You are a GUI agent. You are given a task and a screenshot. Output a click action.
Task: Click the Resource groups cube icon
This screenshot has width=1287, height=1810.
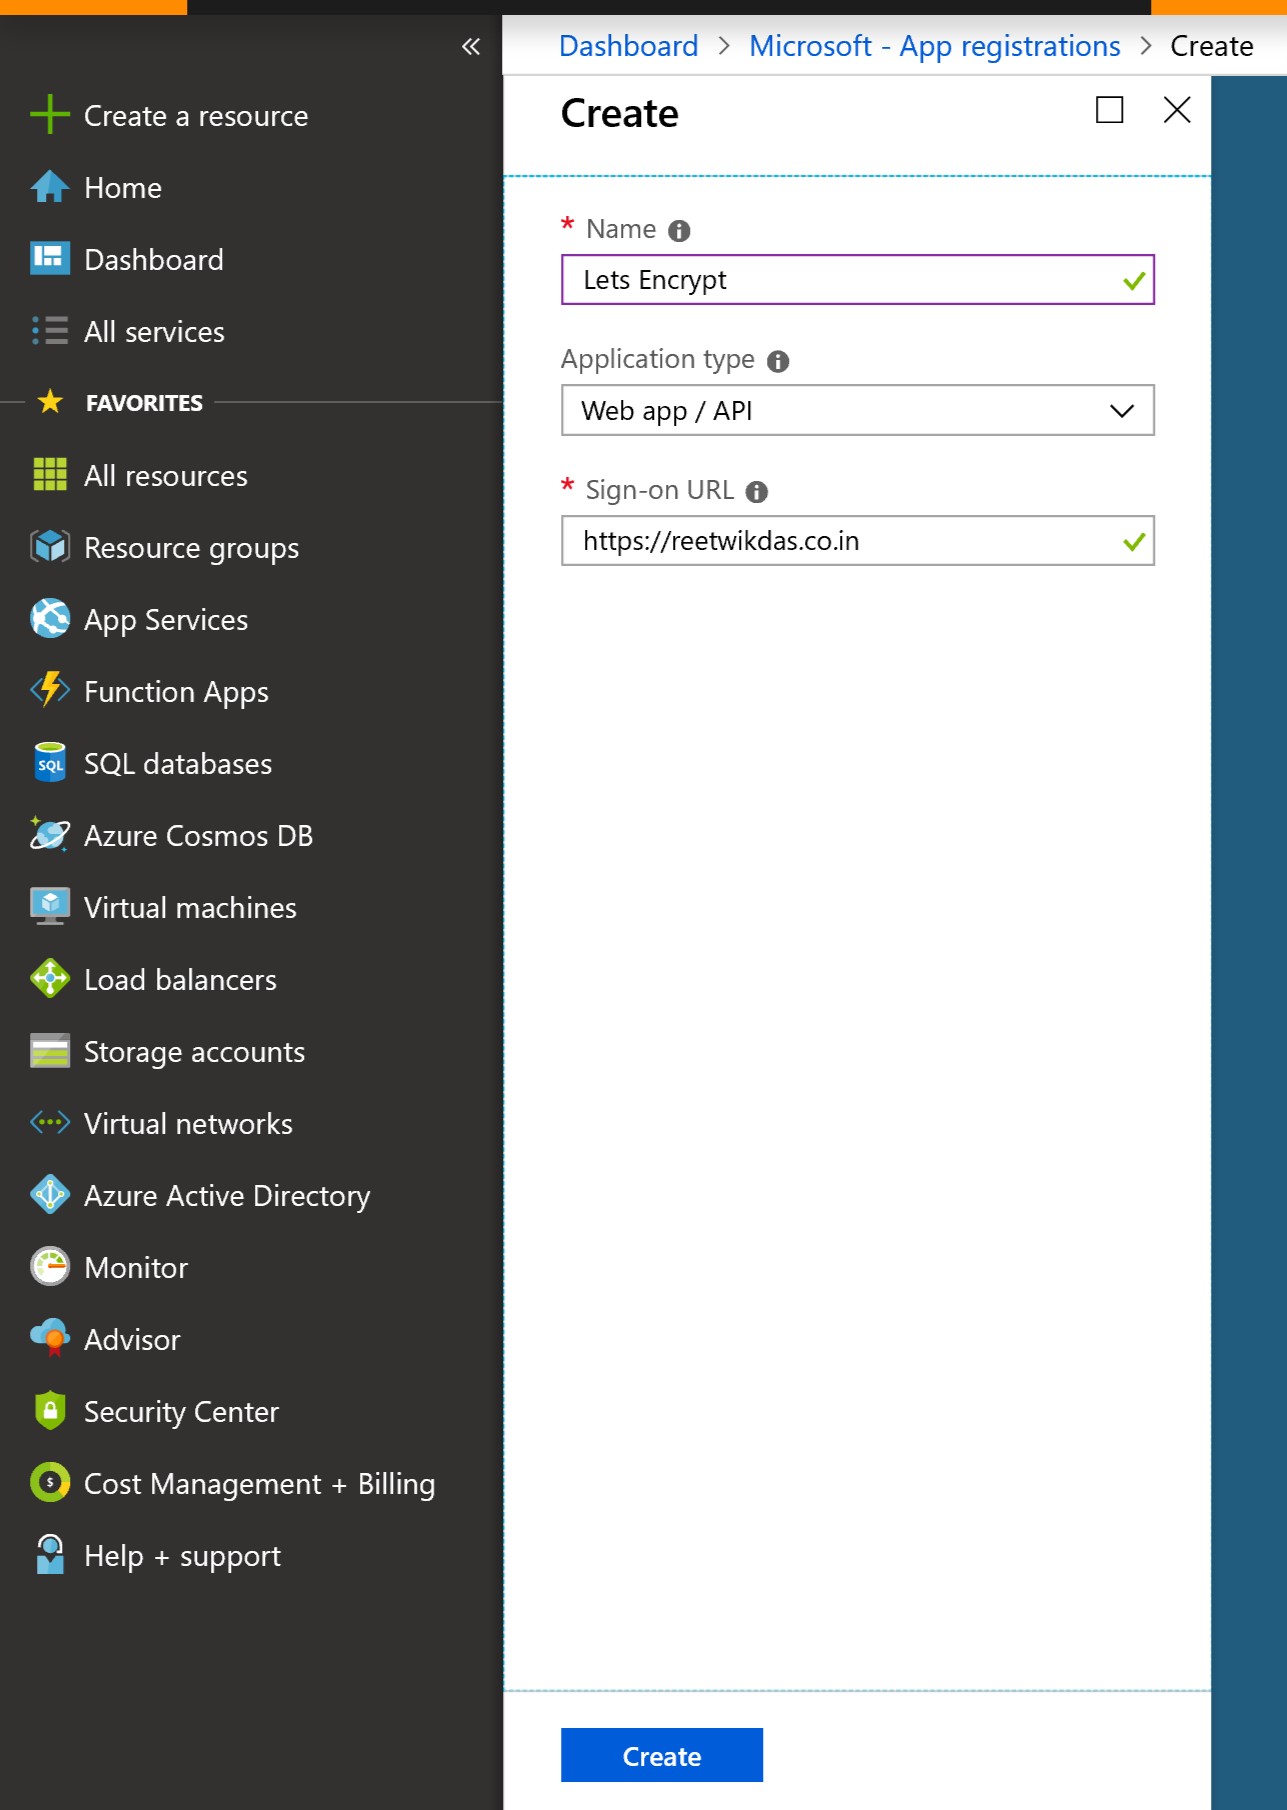(x=50, y=547)
